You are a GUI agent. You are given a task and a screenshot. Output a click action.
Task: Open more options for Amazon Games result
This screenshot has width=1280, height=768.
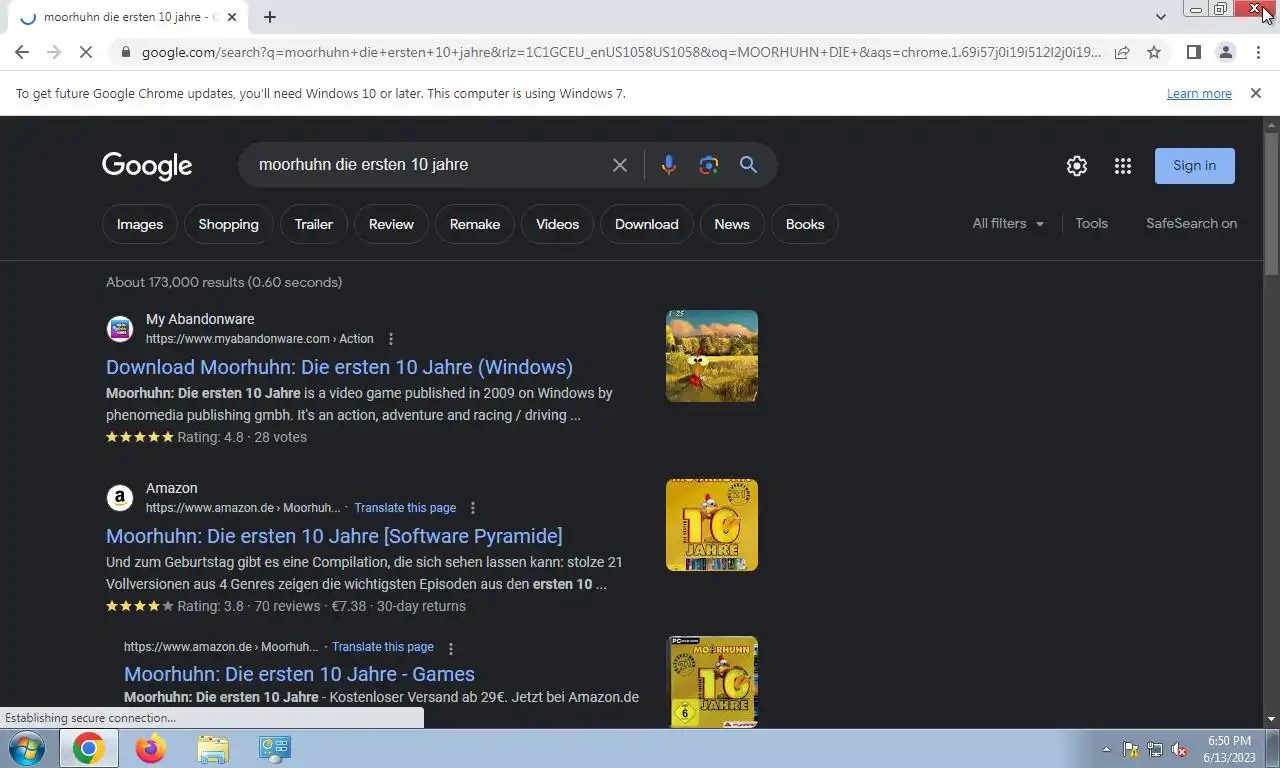click(451, 648)
